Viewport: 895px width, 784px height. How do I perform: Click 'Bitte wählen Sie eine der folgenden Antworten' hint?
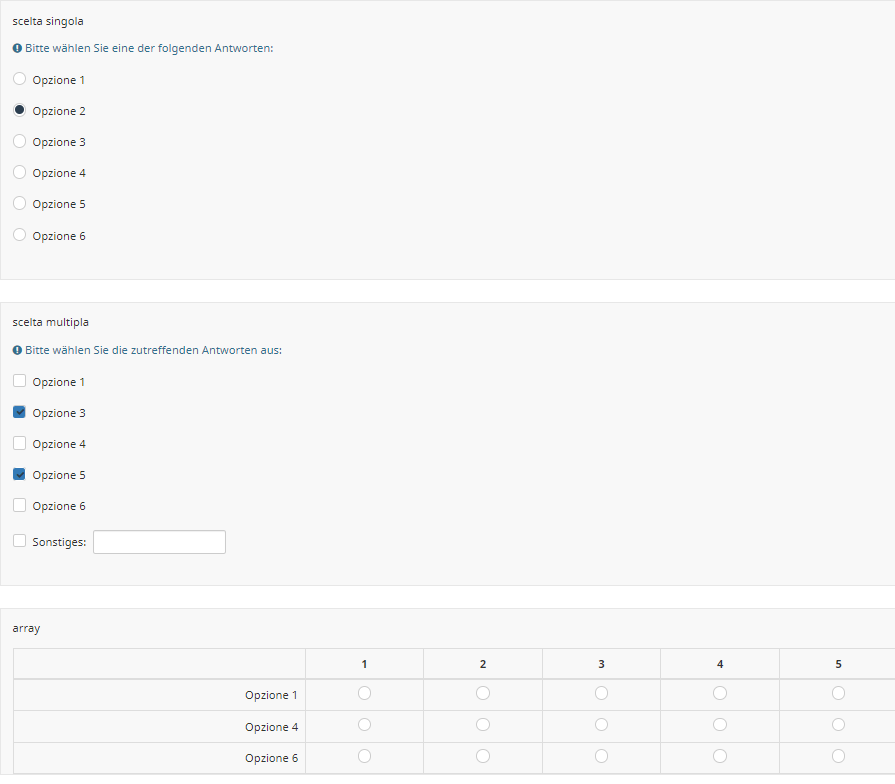pyautogui.click(x=149, y=49)
